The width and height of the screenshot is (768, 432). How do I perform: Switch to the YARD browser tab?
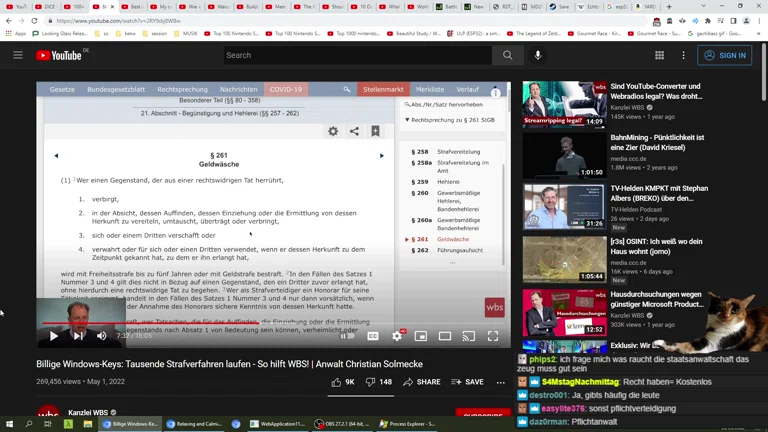pos(646,6)
